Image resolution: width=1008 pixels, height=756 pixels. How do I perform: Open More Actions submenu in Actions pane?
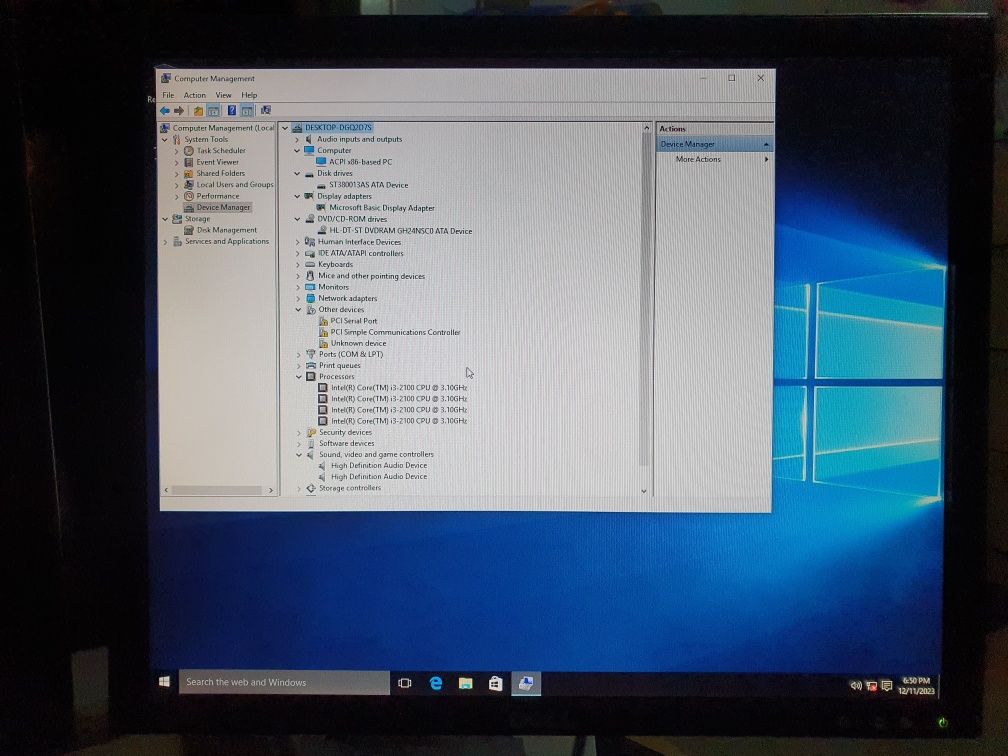point(698,159)
